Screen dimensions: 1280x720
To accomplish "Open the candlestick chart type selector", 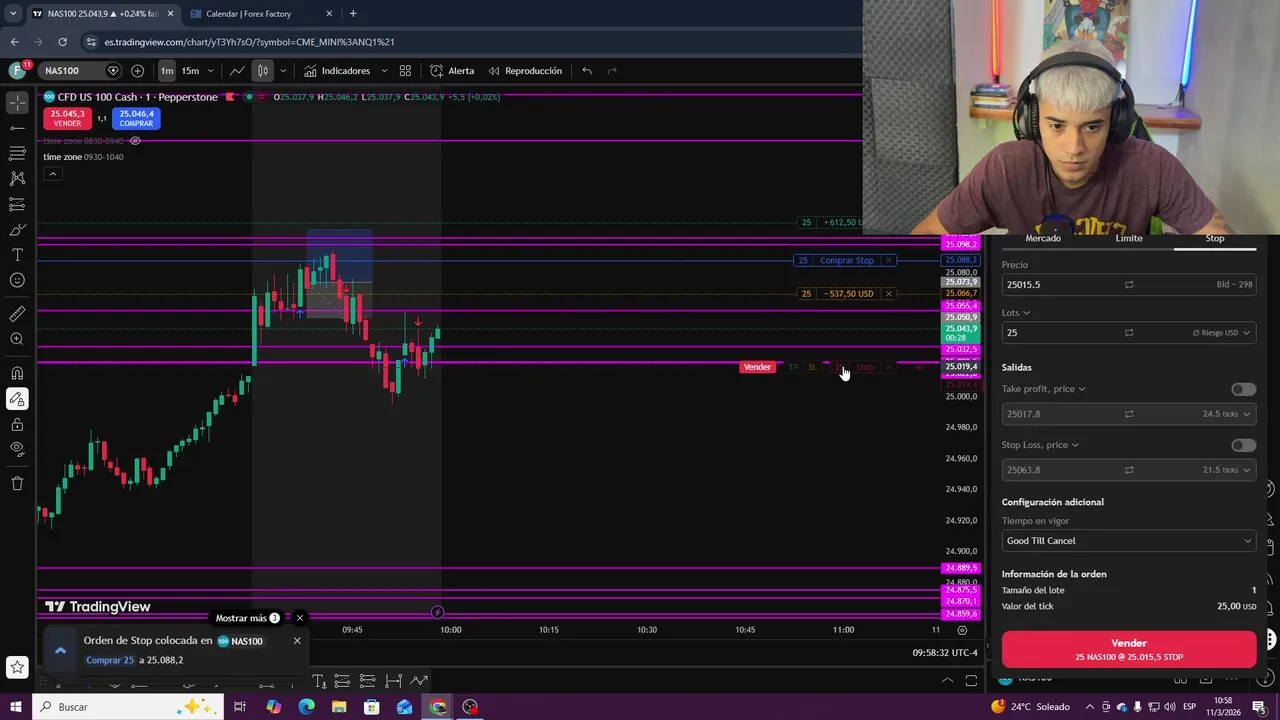I will click(x=262, y=71).
